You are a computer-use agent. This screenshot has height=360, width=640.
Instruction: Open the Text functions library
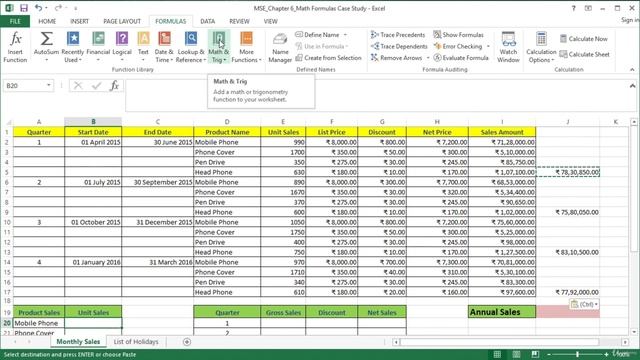(x=143, y=47)
